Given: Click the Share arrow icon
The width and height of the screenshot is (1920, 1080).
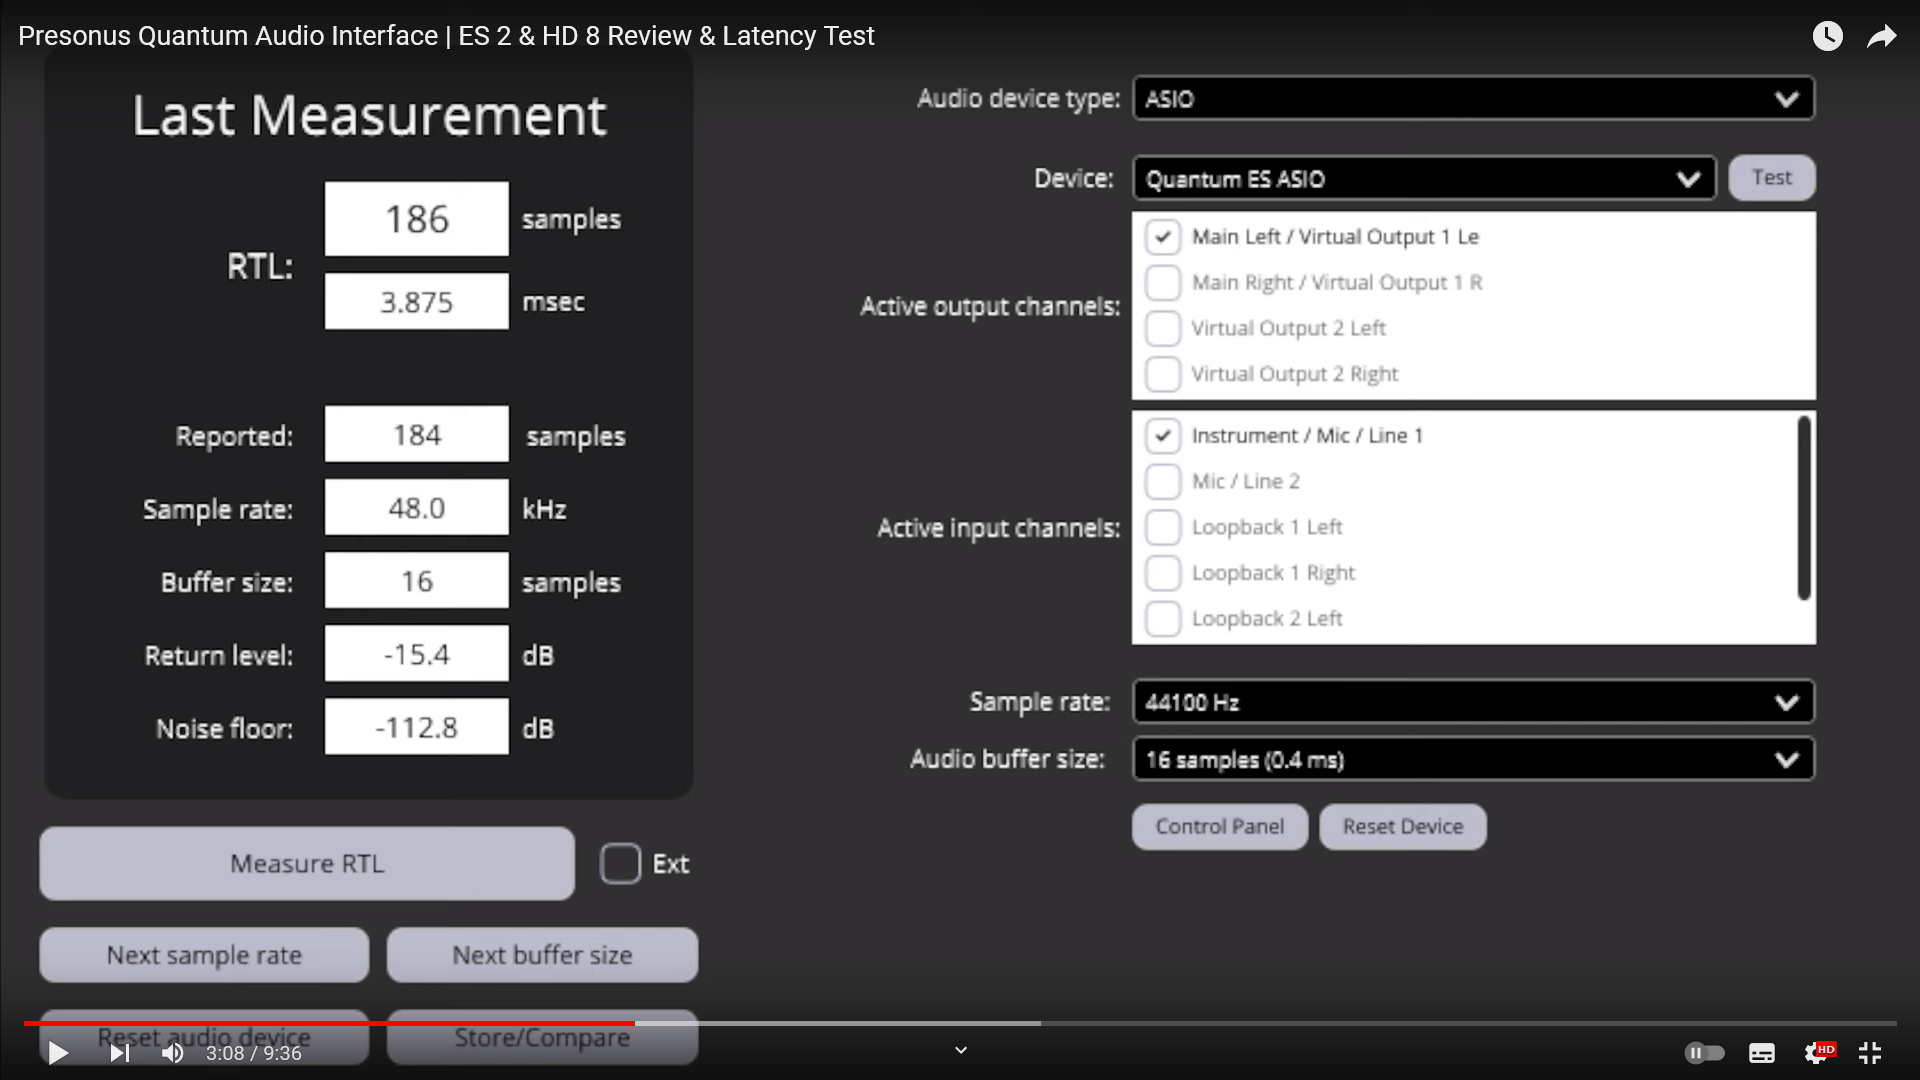Looking at the screenshot, I should pos(1881,37).
